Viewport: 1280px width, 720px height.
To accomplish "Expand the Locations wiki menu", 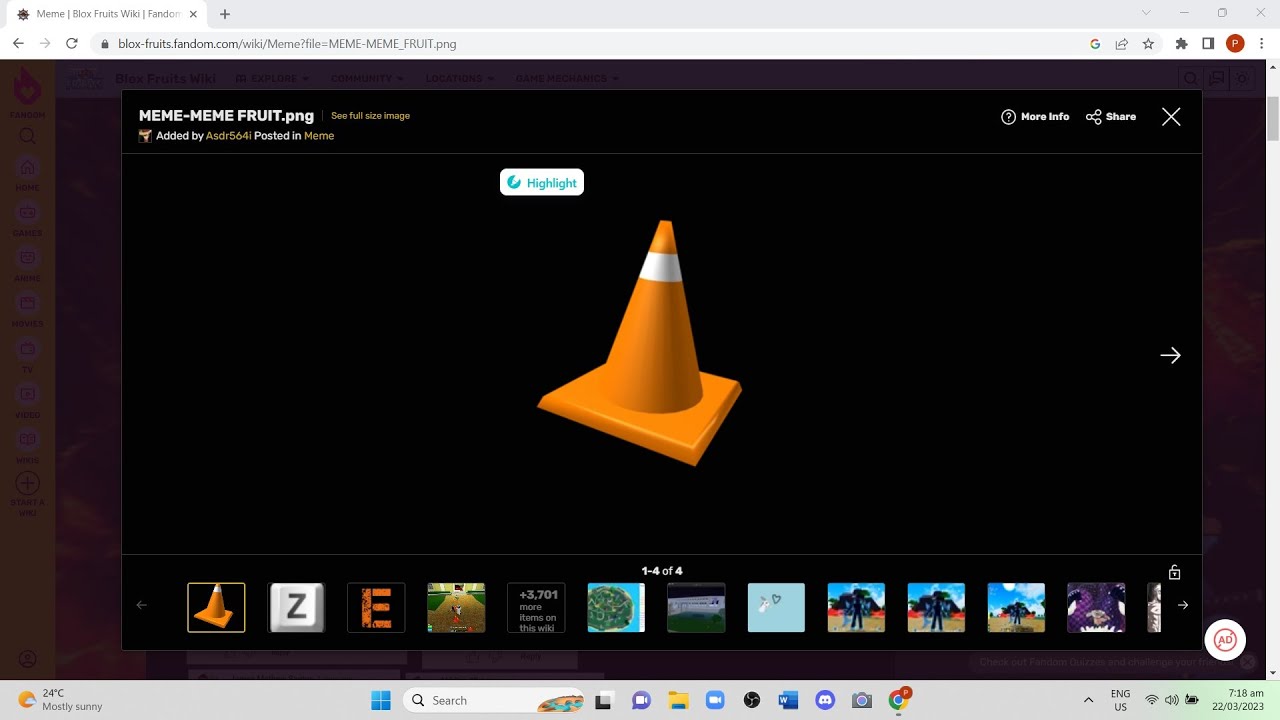I will (459, 79).
